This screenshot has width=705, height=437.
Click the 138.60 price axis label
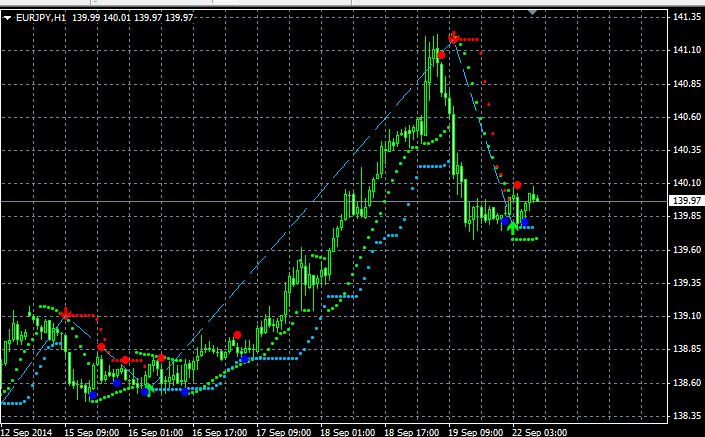click(x=687, y=383)
